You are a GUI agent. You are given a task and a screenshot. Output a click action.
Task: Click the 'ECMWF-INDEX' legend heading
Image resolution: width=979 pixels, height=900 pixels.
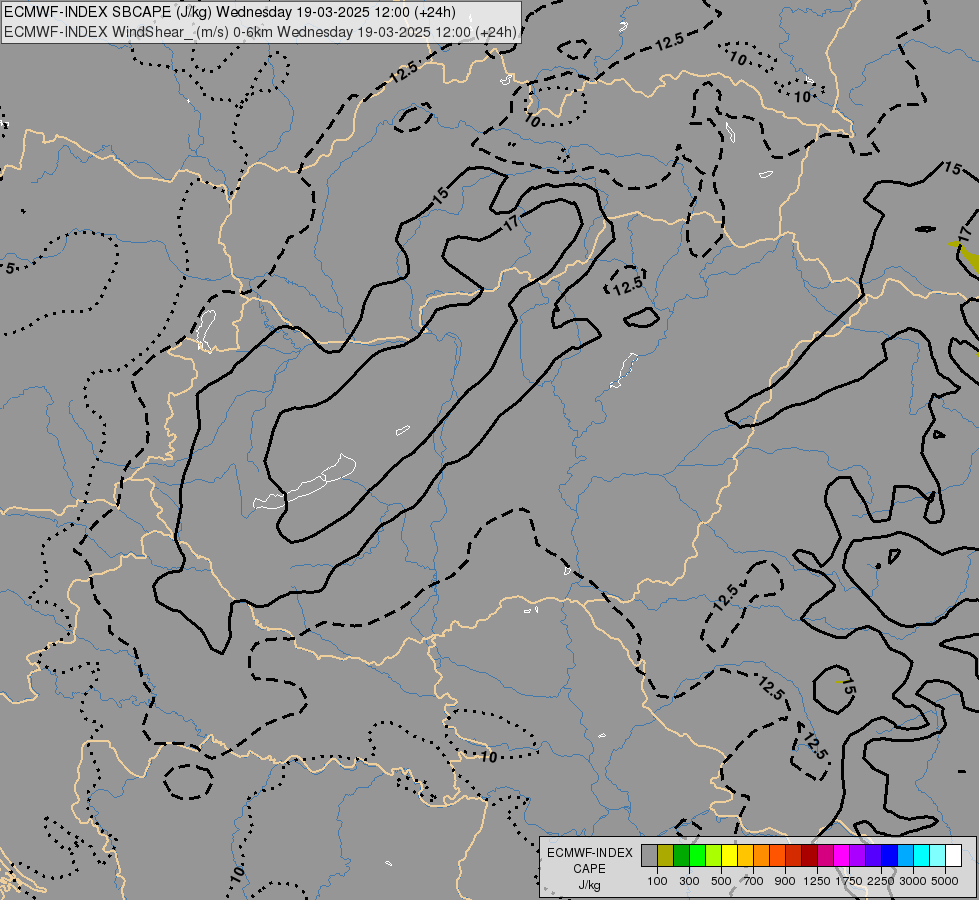[589, 853]
